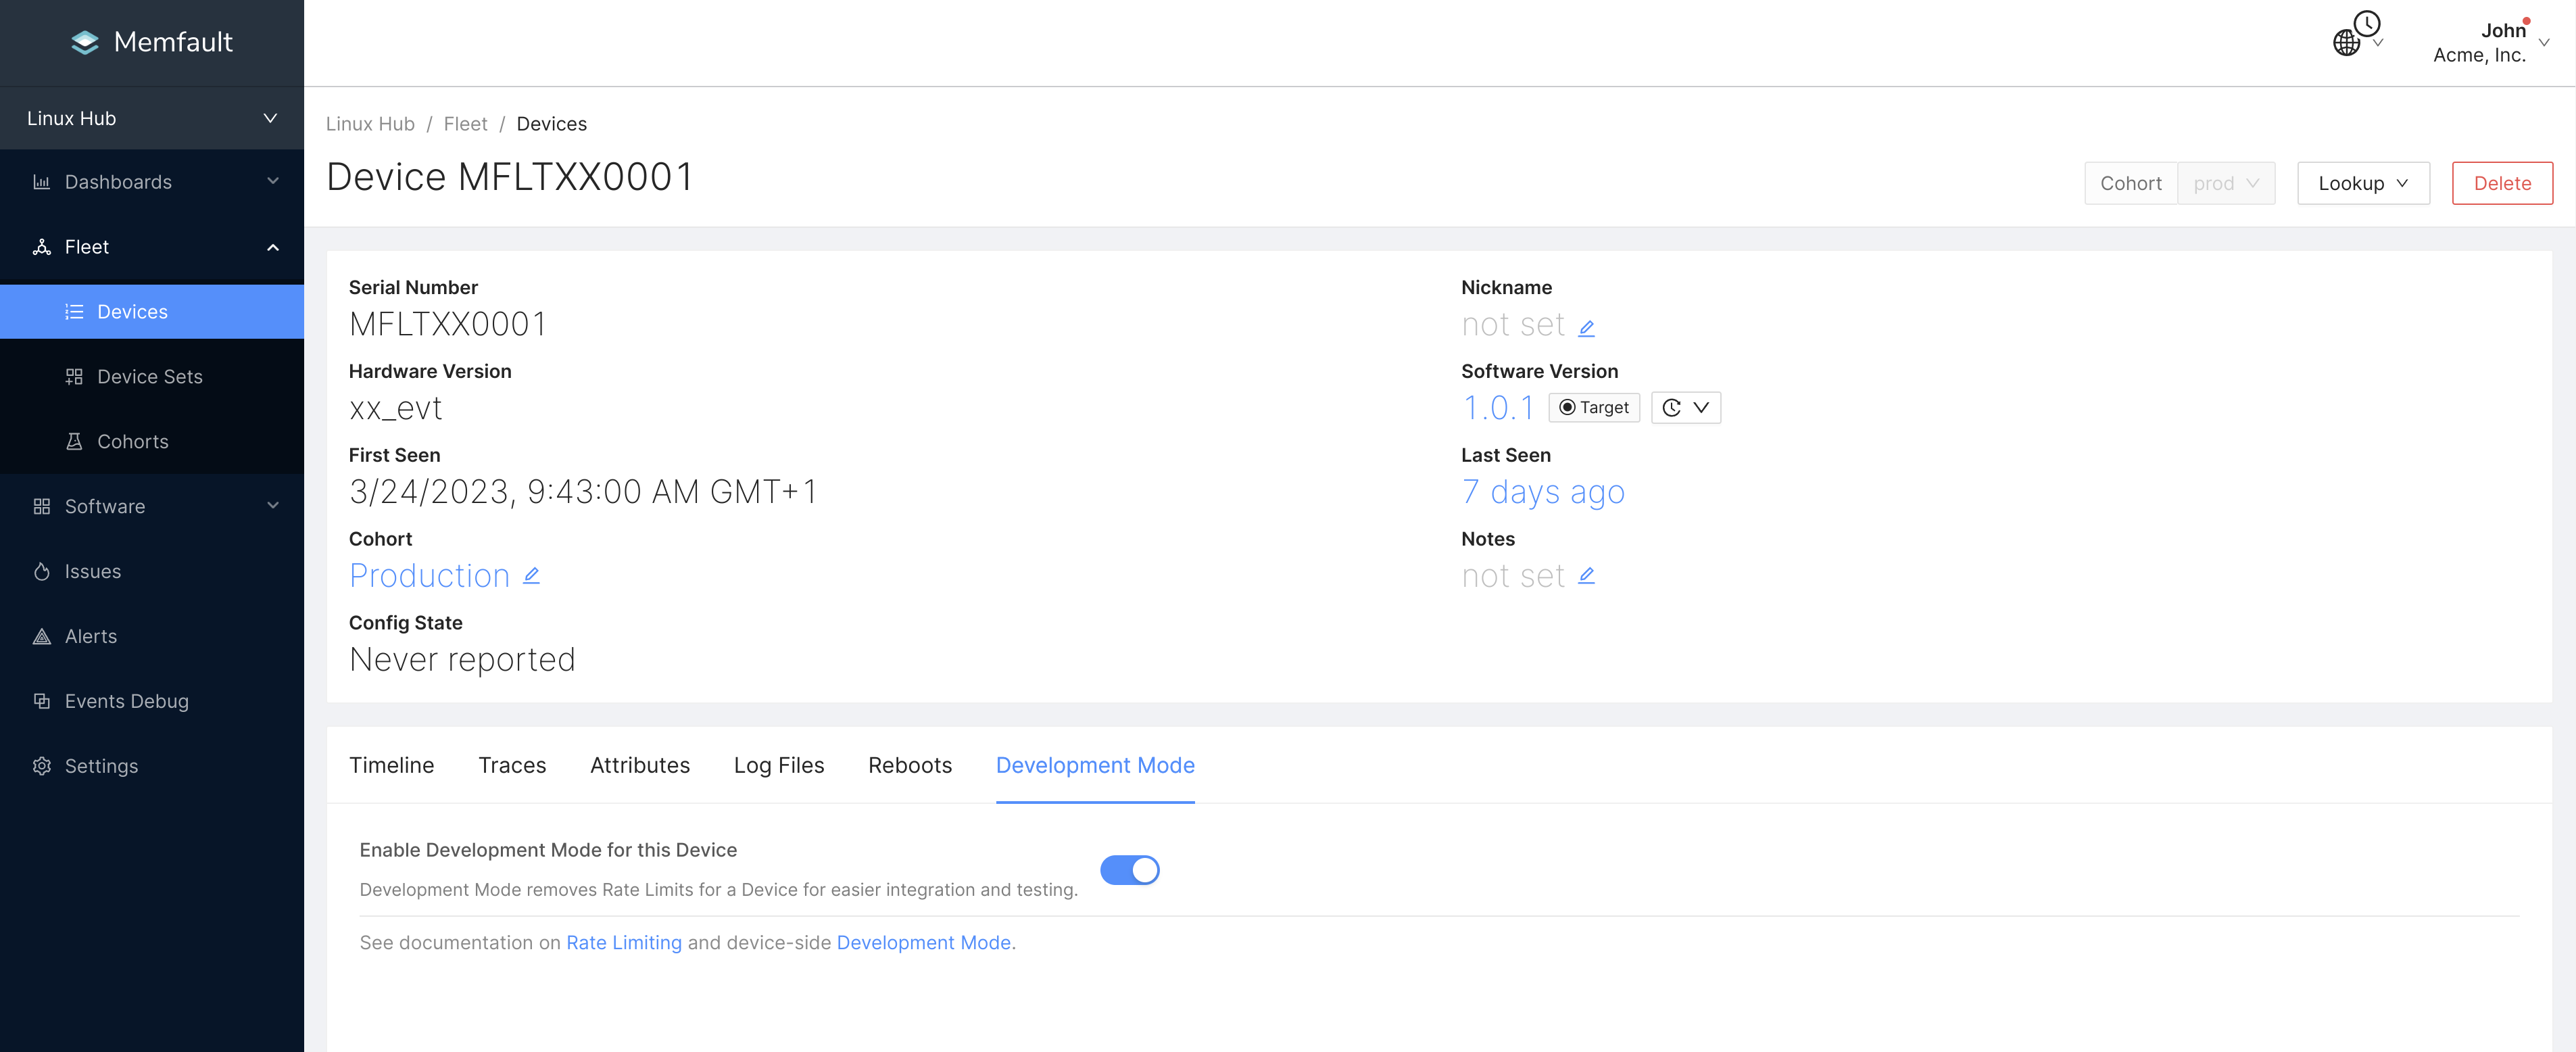Click the pencil icon beside Nickname
The height and width of the screenshot is (1052, 2576).
coord(1586,327)
